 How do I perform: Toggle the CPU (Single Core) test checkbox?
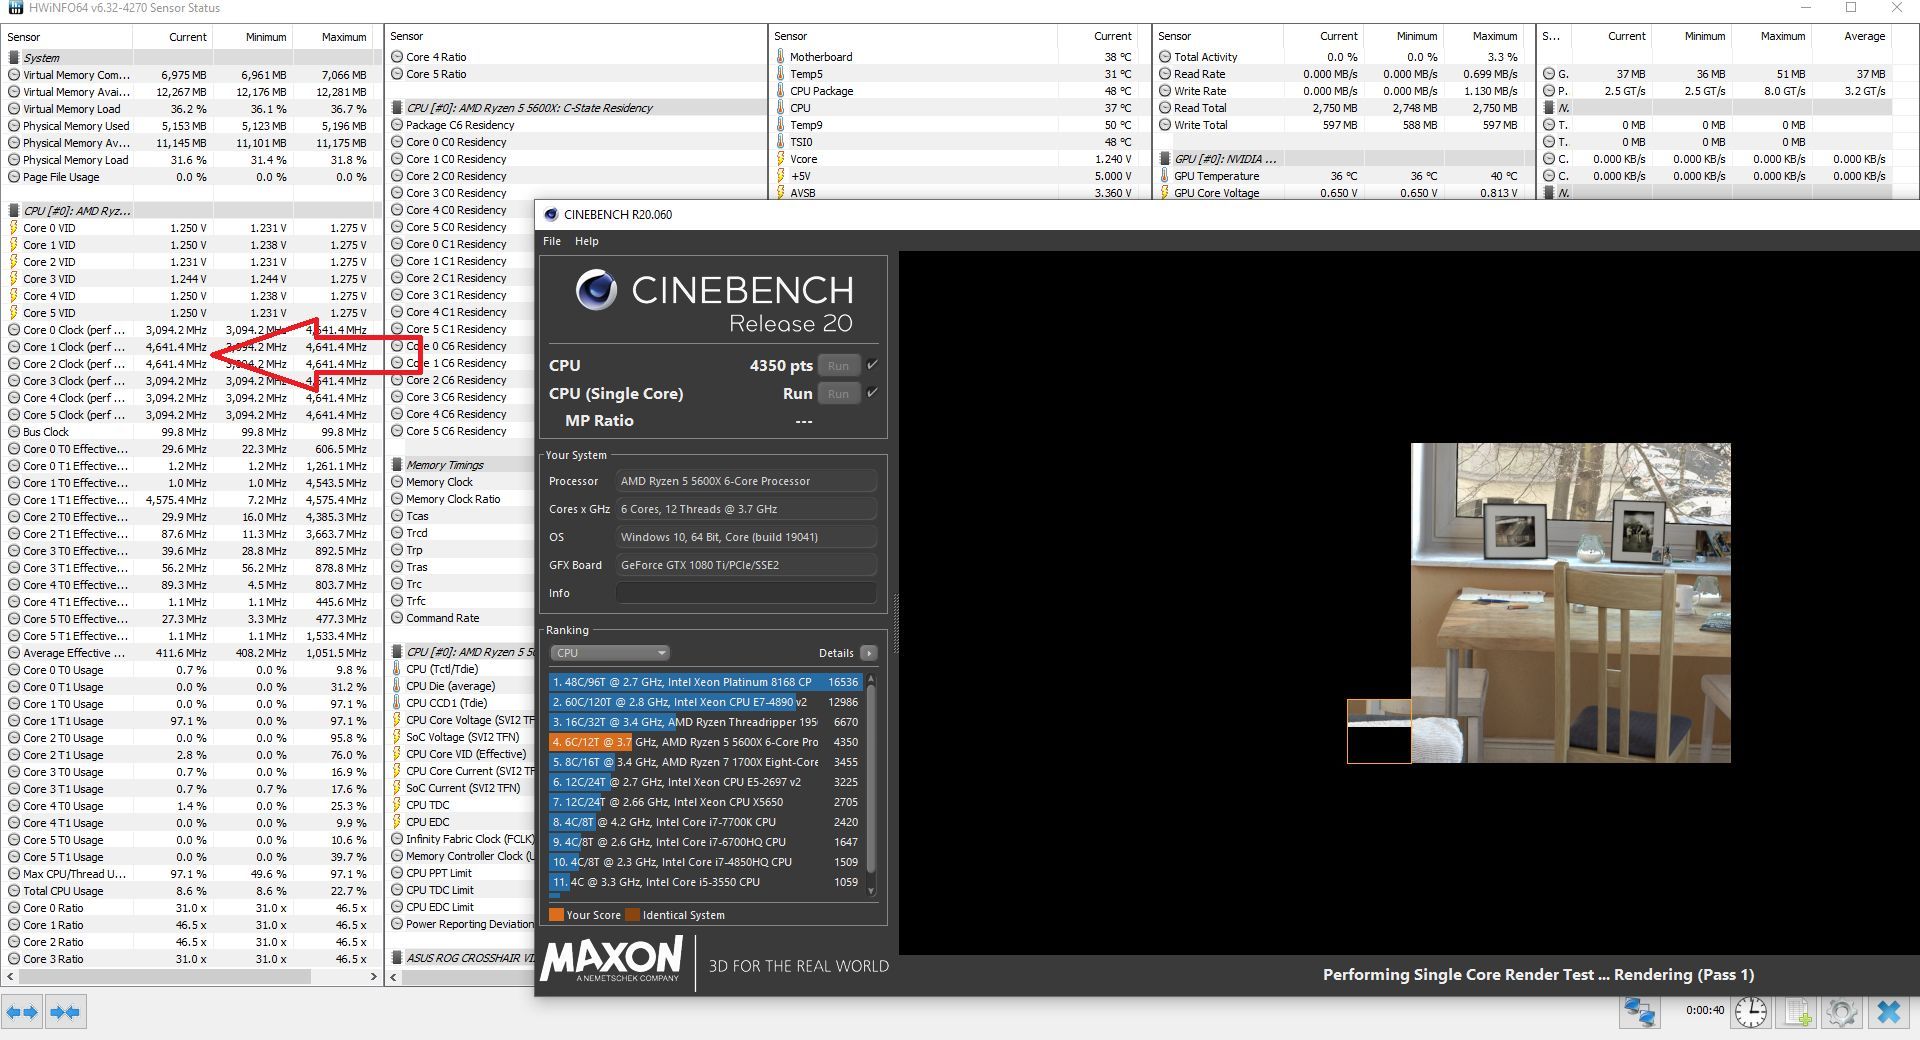coord(872,393)
